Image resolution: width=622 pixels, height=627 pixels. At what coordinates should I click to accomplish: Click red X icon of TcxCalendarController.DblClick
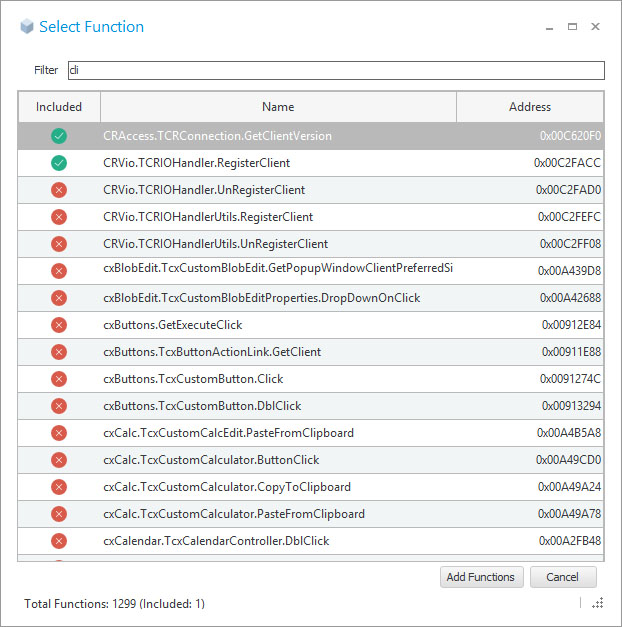tap(59, 541)
